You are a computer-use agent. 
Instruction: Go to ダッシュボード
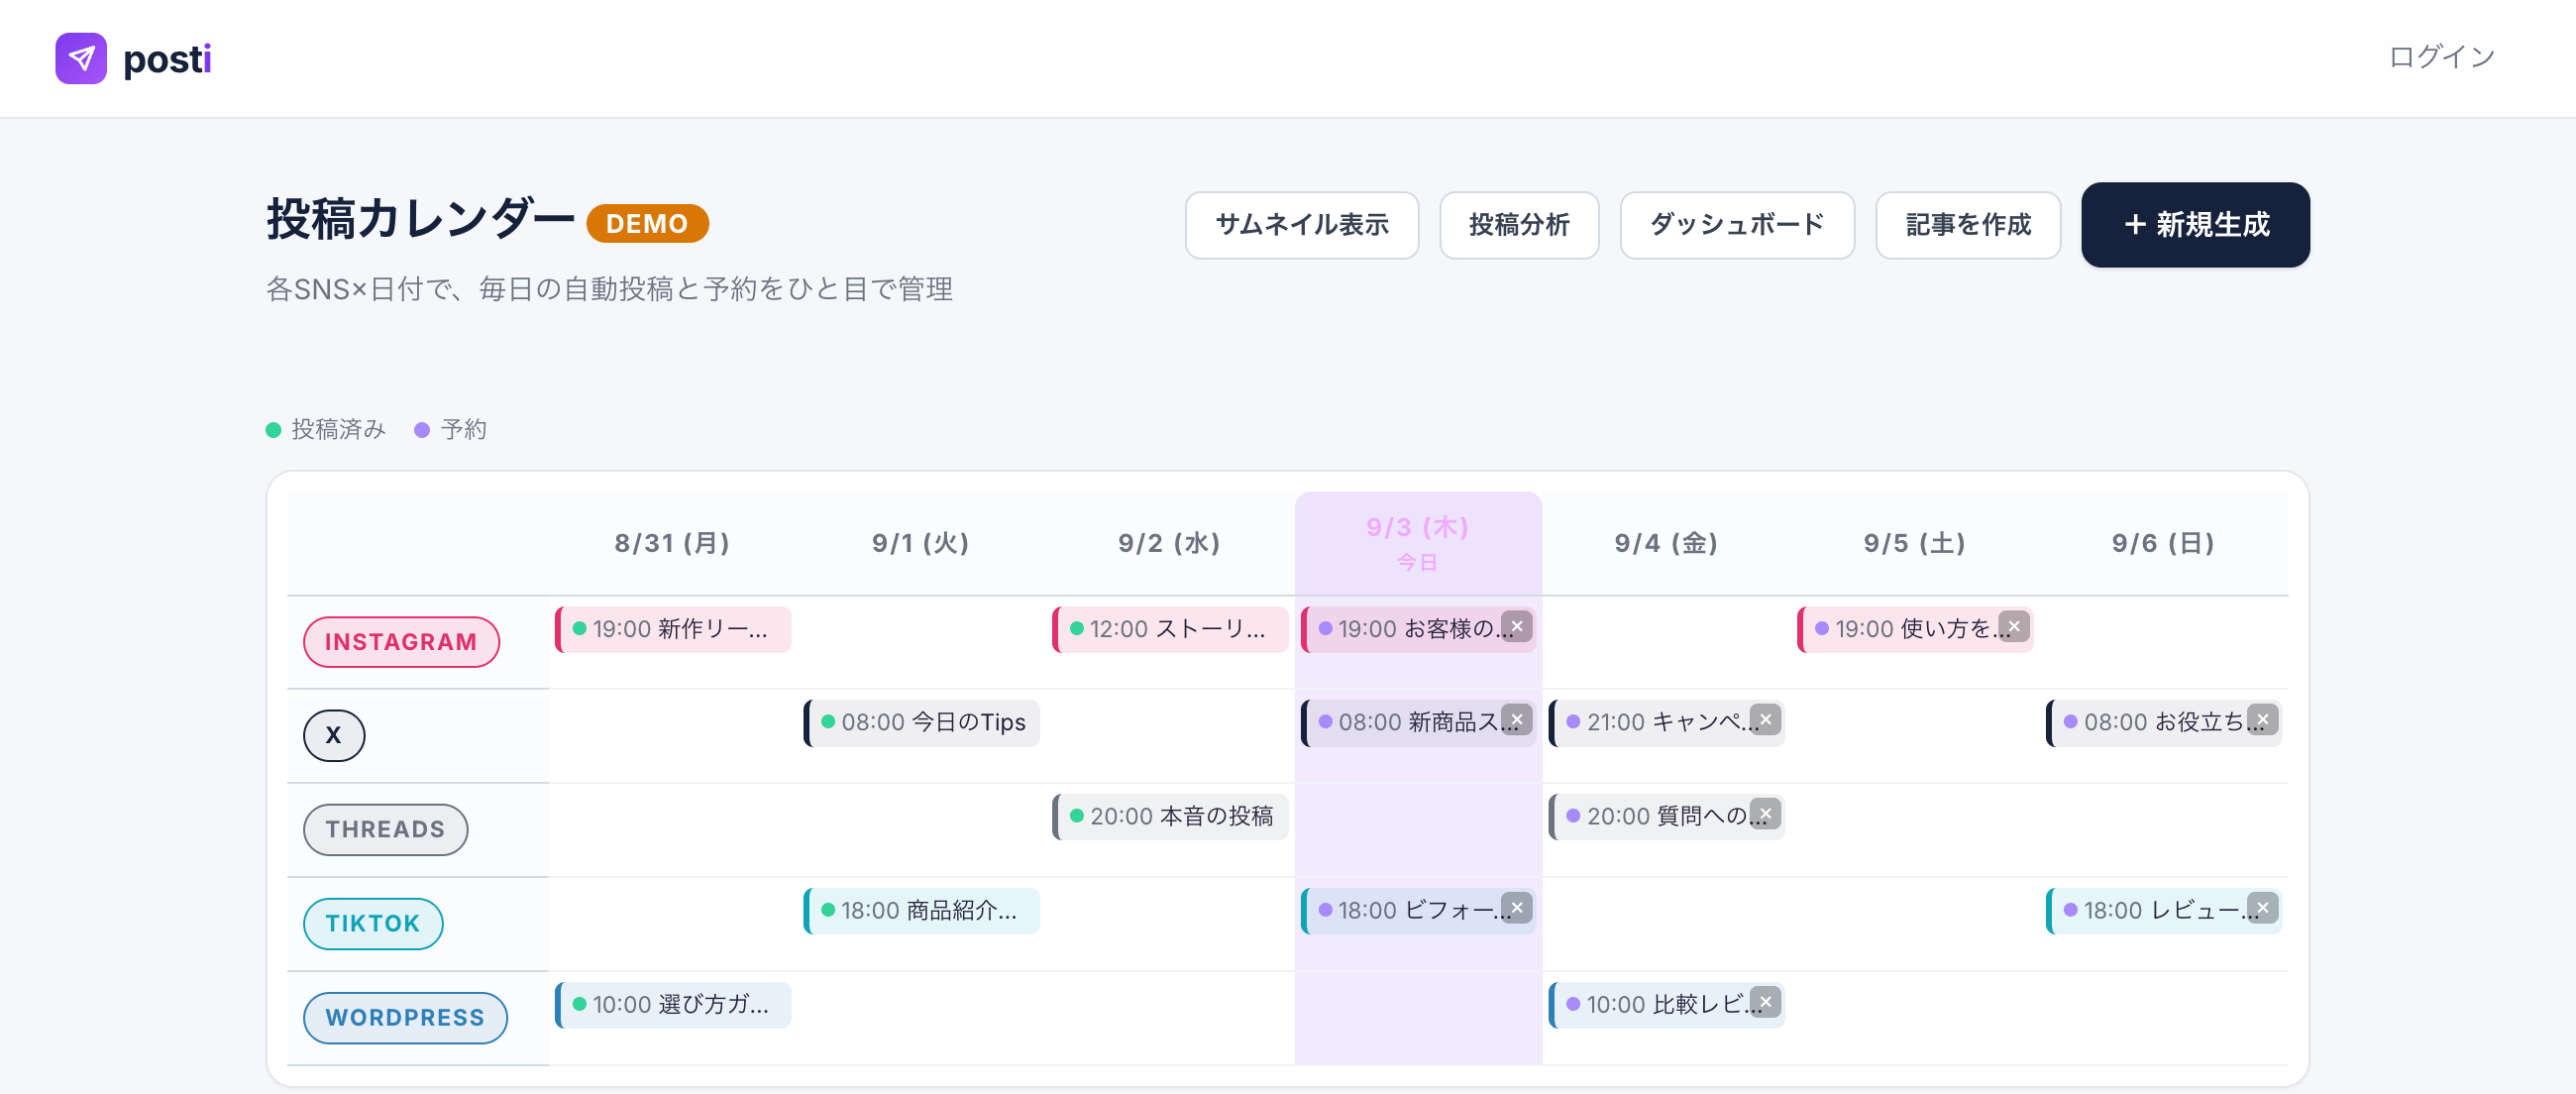pos(1736,225)
